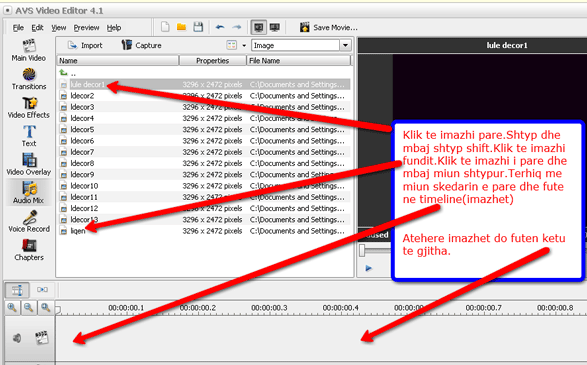Open the Transitions panel
The image size is (587, 365).
coord(29,79)
